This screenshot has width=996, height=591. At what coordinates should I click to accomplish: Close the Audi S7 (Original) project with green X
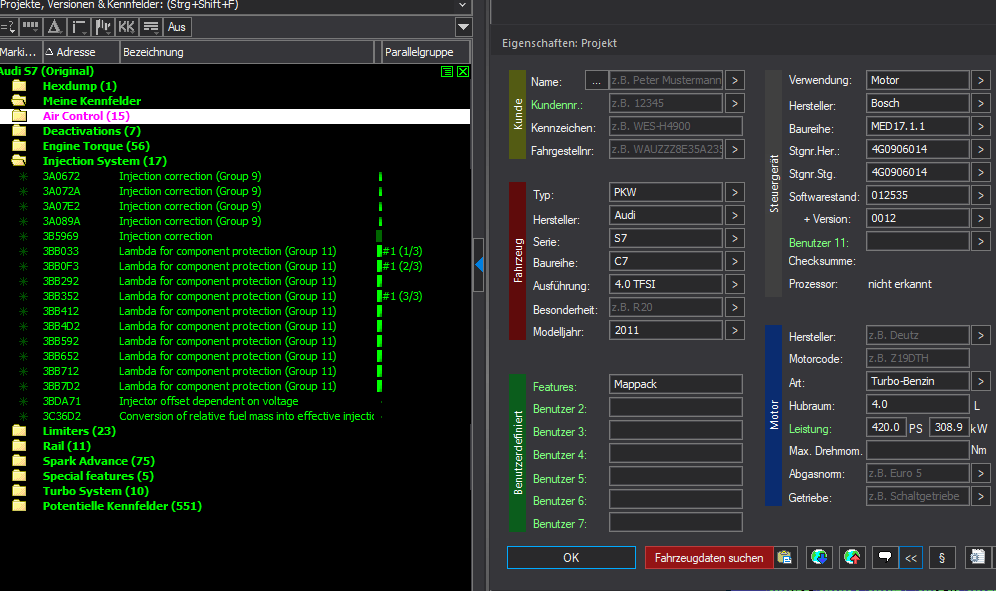(x=463, y=72)
